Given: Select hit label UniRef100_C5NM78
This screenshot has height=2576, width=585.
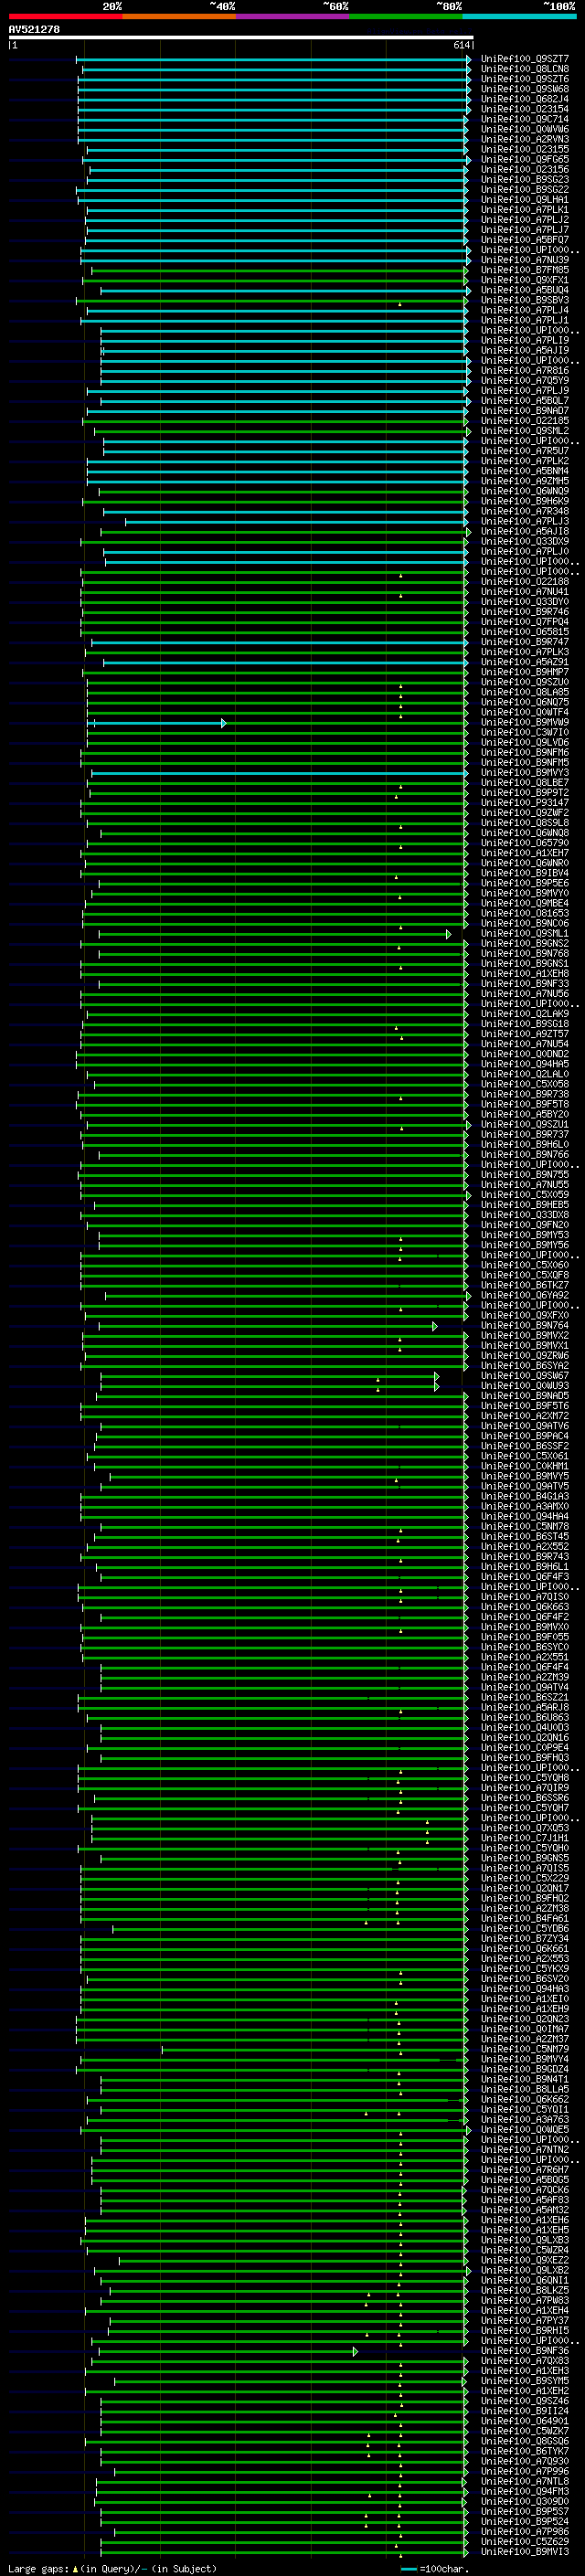Looking at the screenshot, I should [525, 1526].
